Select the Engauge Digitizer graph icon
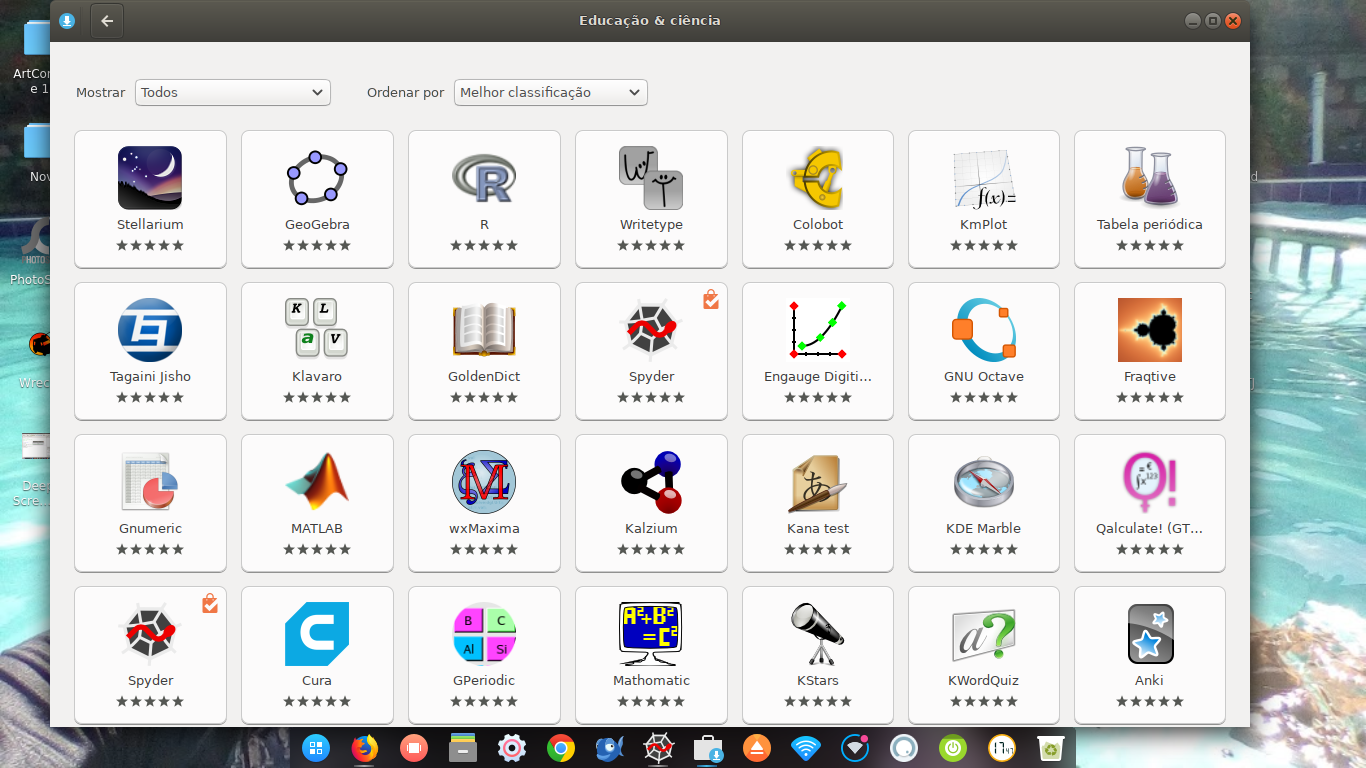 click(818, 329)
